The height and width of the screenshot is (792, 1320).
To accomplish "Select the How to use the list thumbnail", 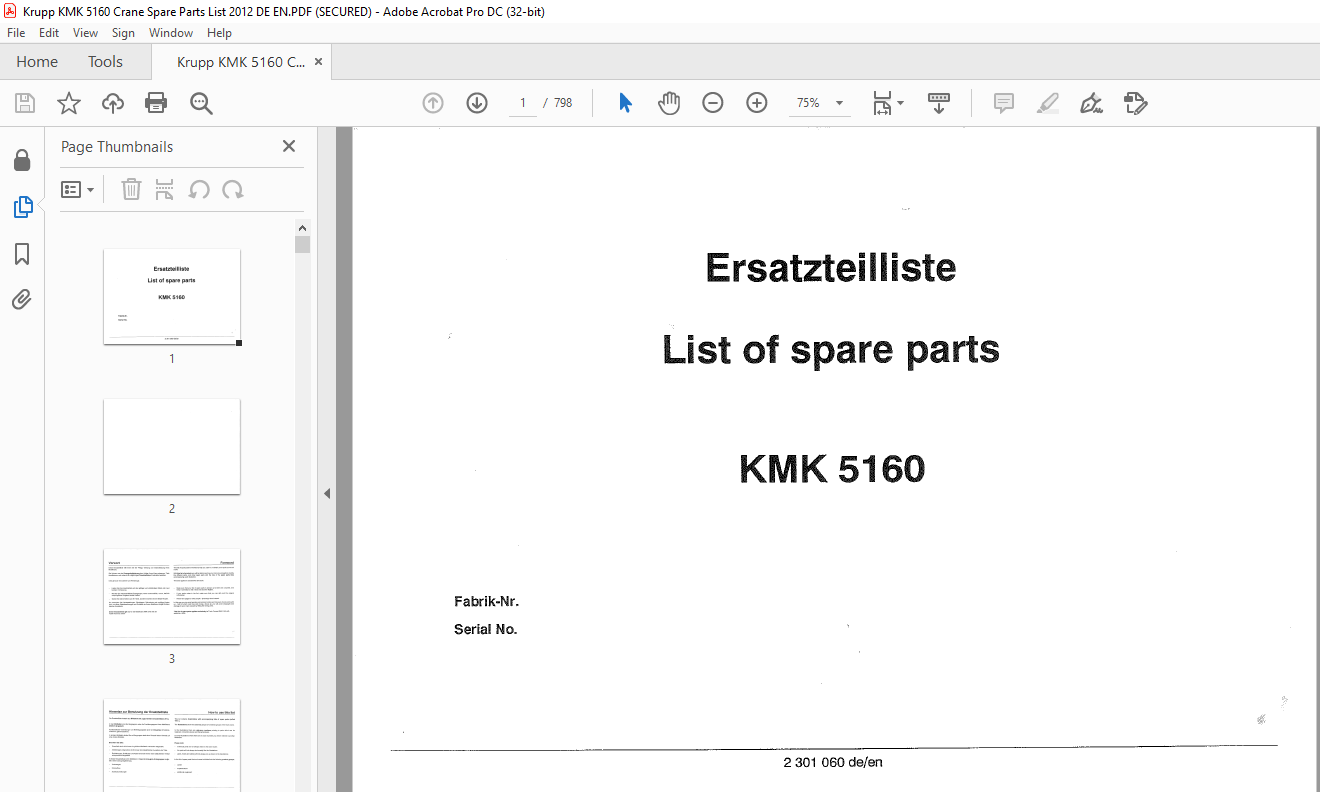I will point(172,745).
